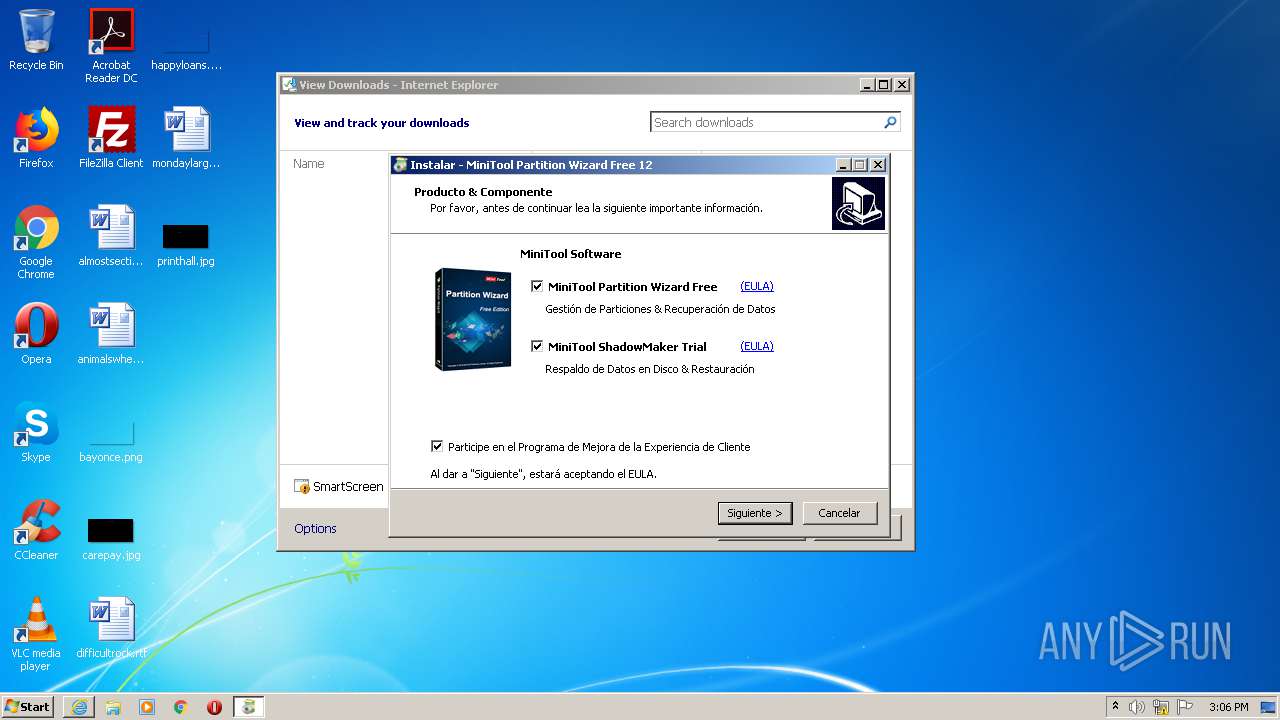Minimize the MiniTool installer window
1280x720 pixels.
[x=843, y=165]
